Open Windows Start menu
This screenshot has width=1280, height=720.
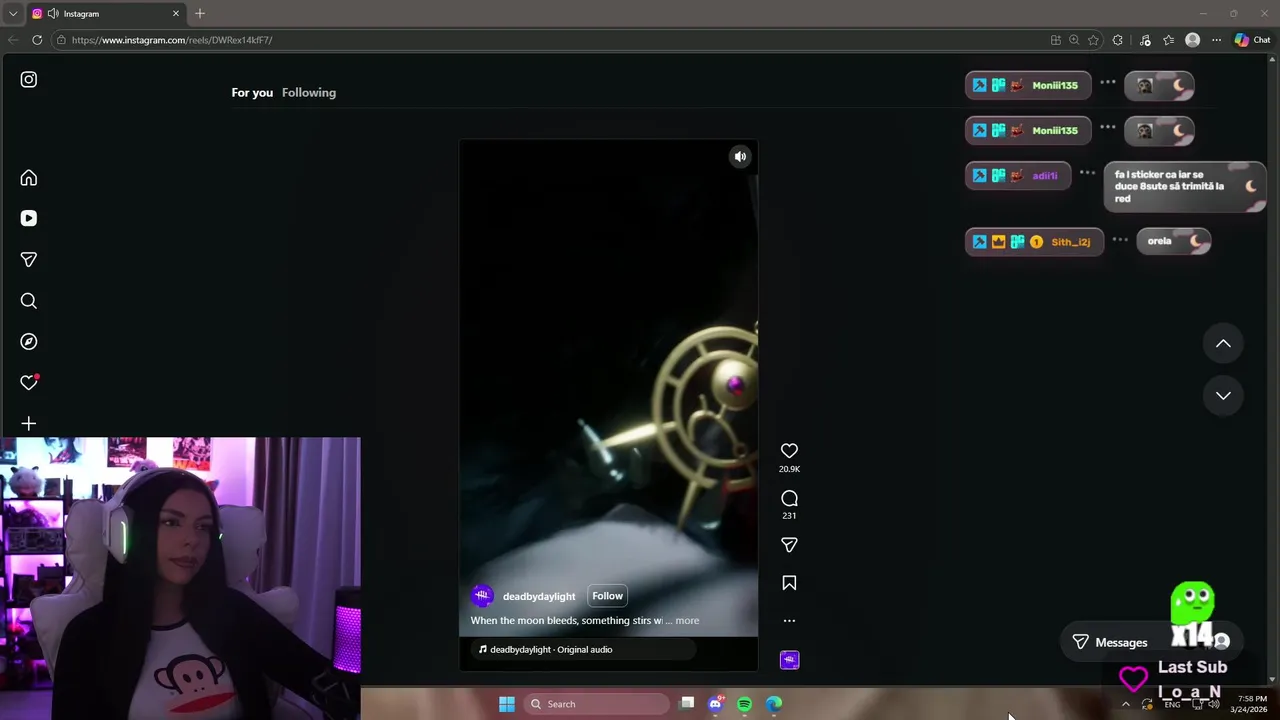click(x=507, y=704)
